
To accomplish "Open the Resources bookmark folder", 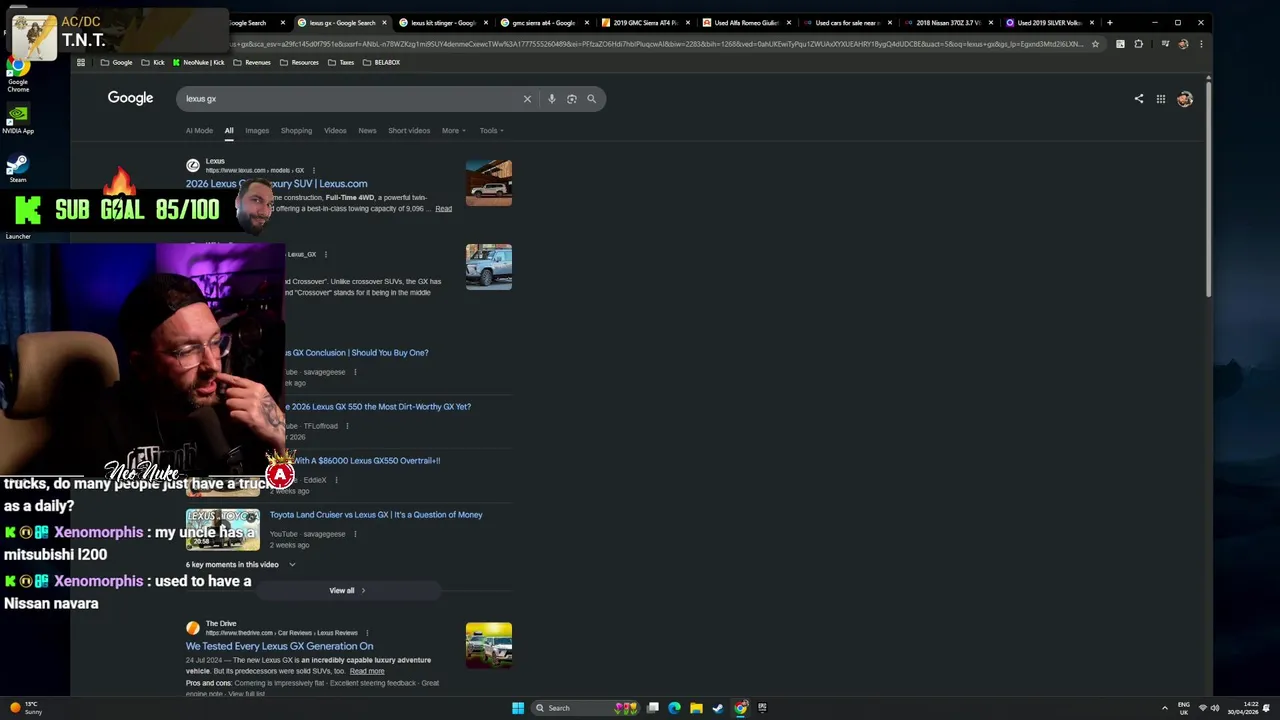I will coord(299,62).
